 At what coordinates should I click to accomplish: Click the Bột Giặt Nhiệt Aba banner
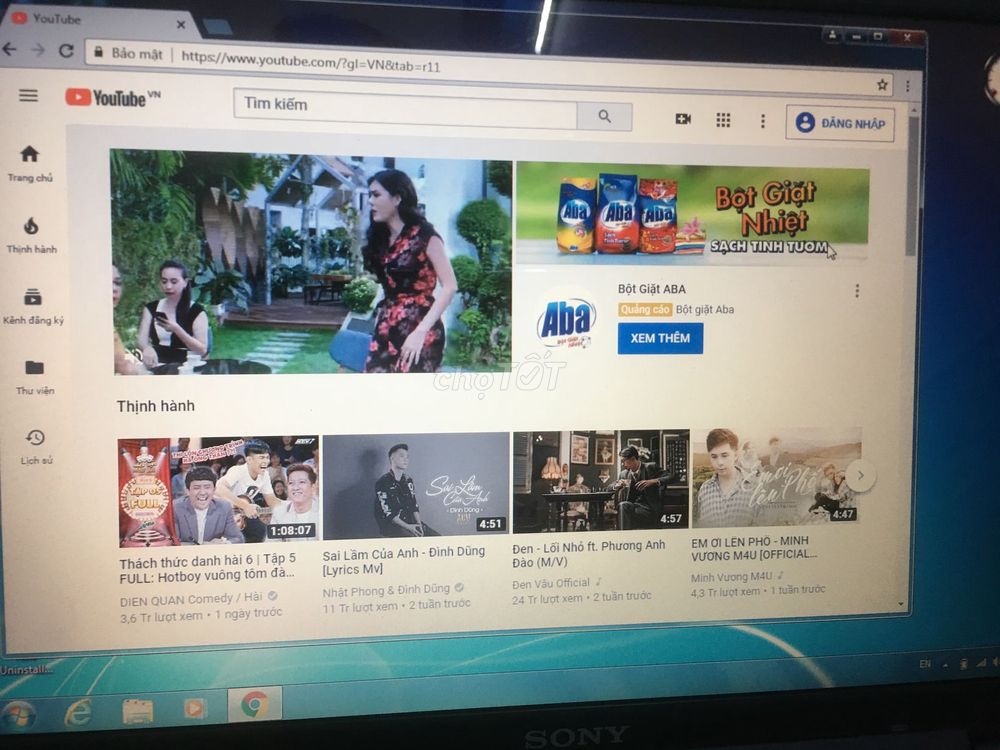pyautogui.click(x=693, y=212)
